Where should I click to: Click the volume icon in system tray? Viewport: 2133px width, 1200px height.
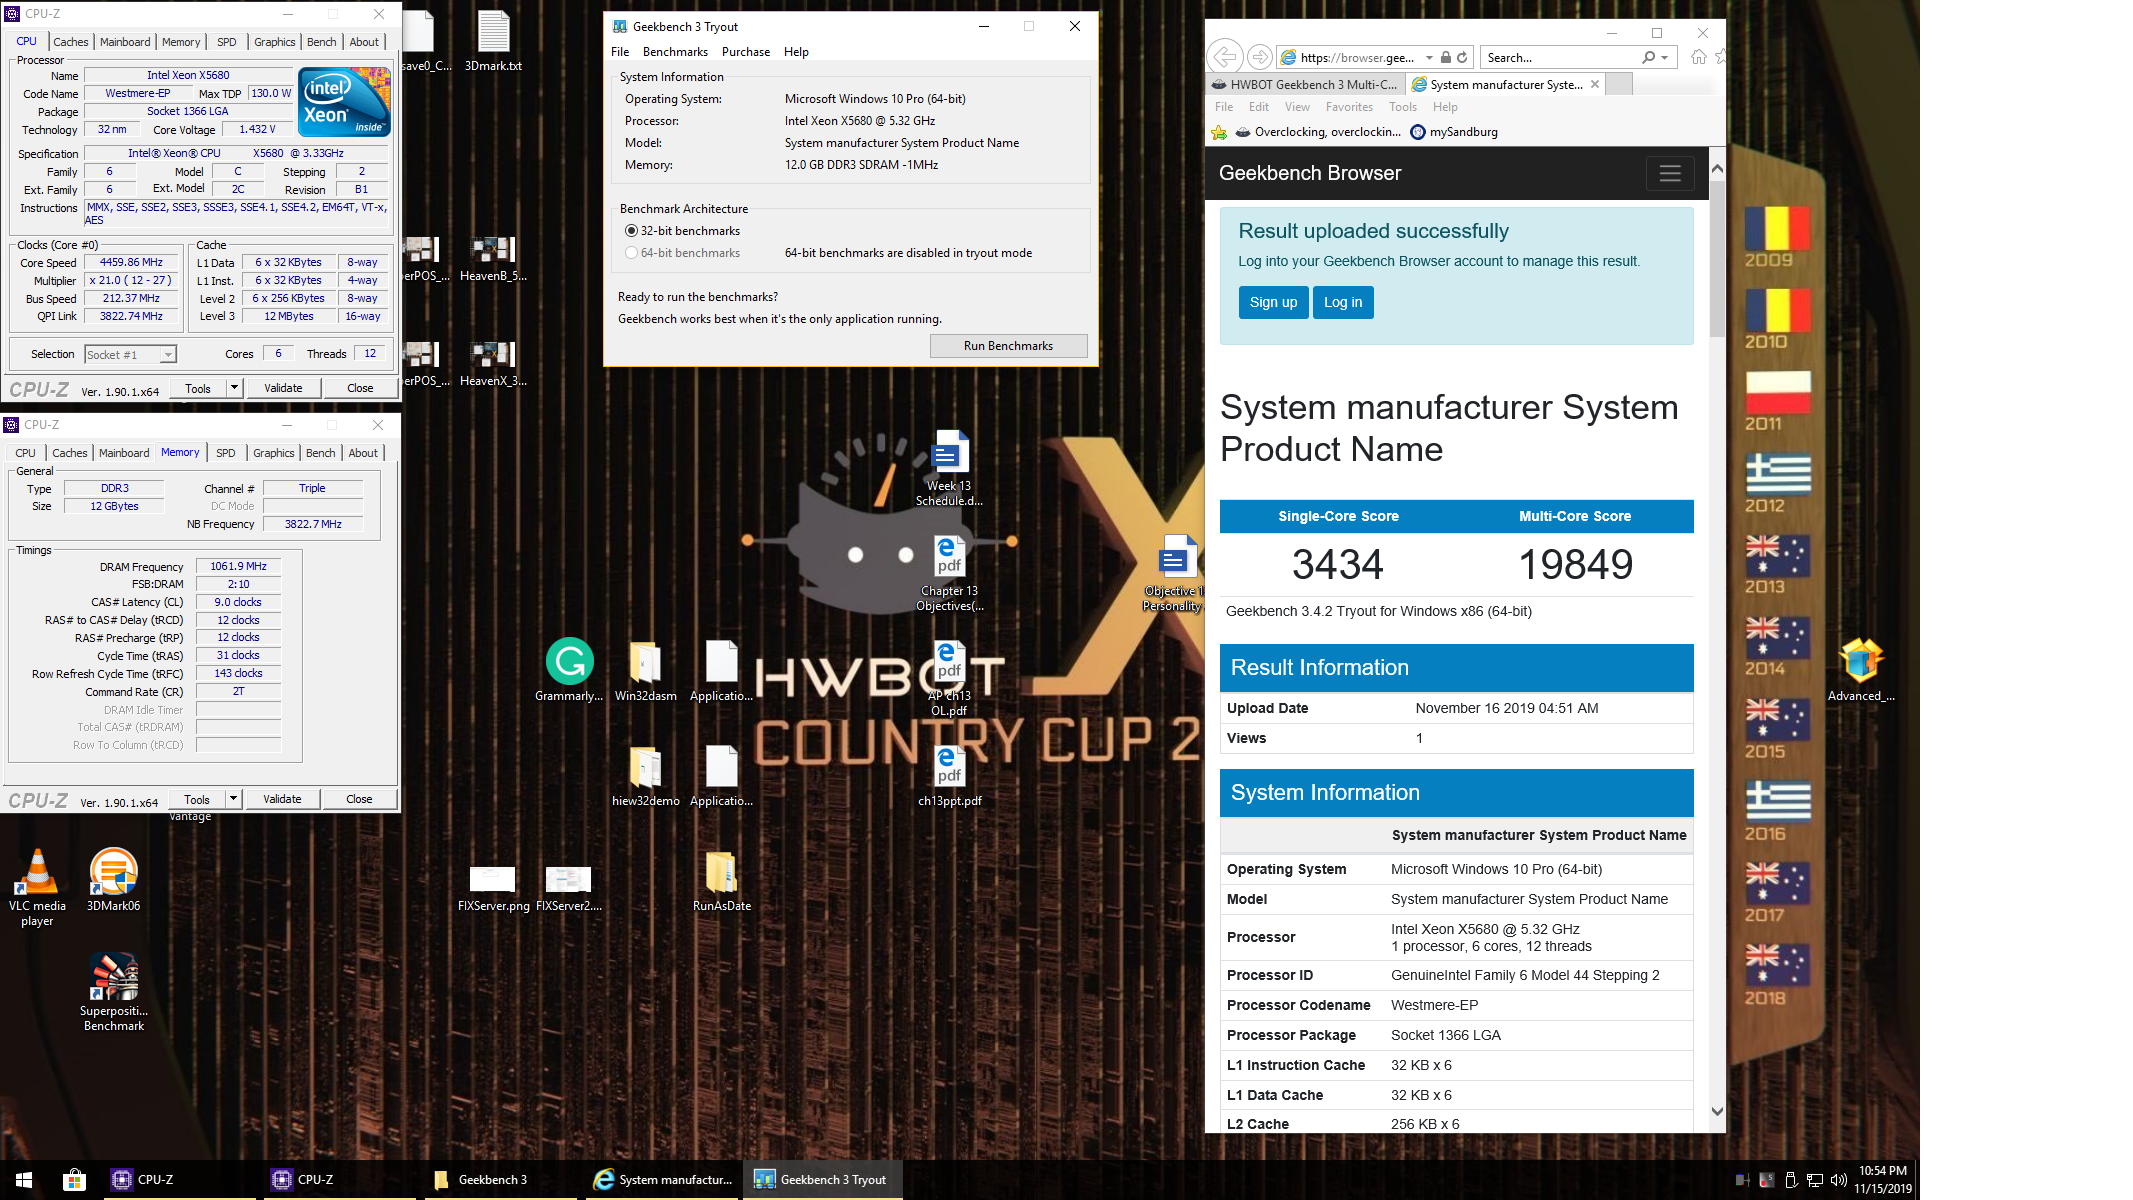[1838, 1180]
